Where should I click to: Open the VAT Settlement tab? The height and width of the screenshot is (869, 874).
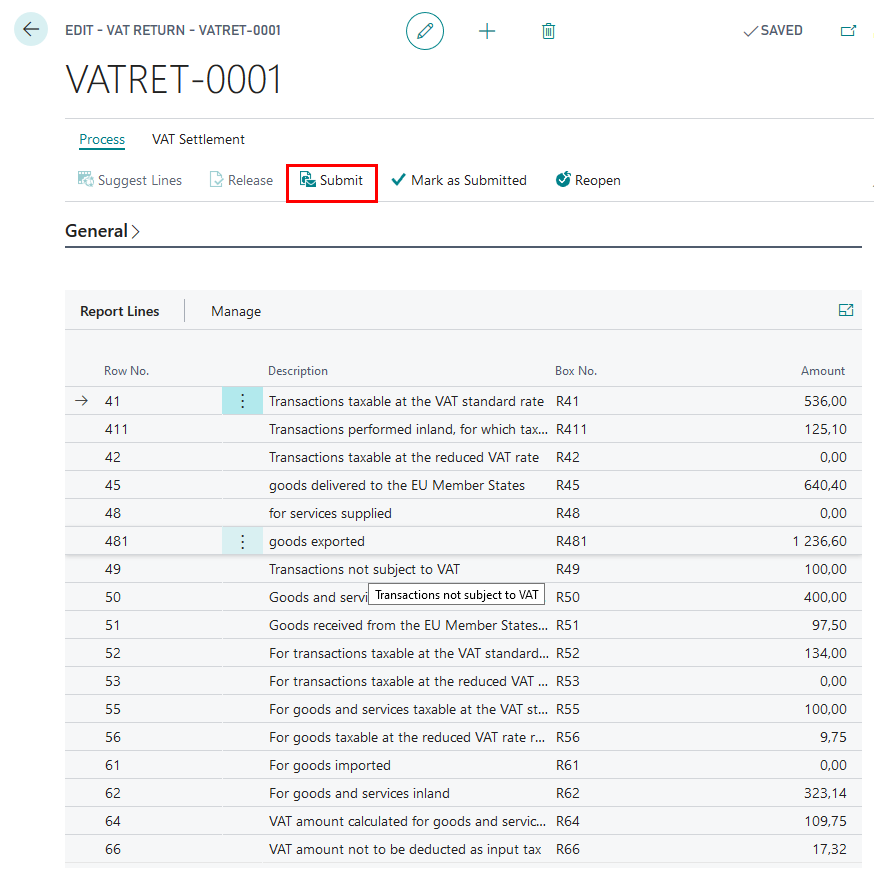(198, 139)
